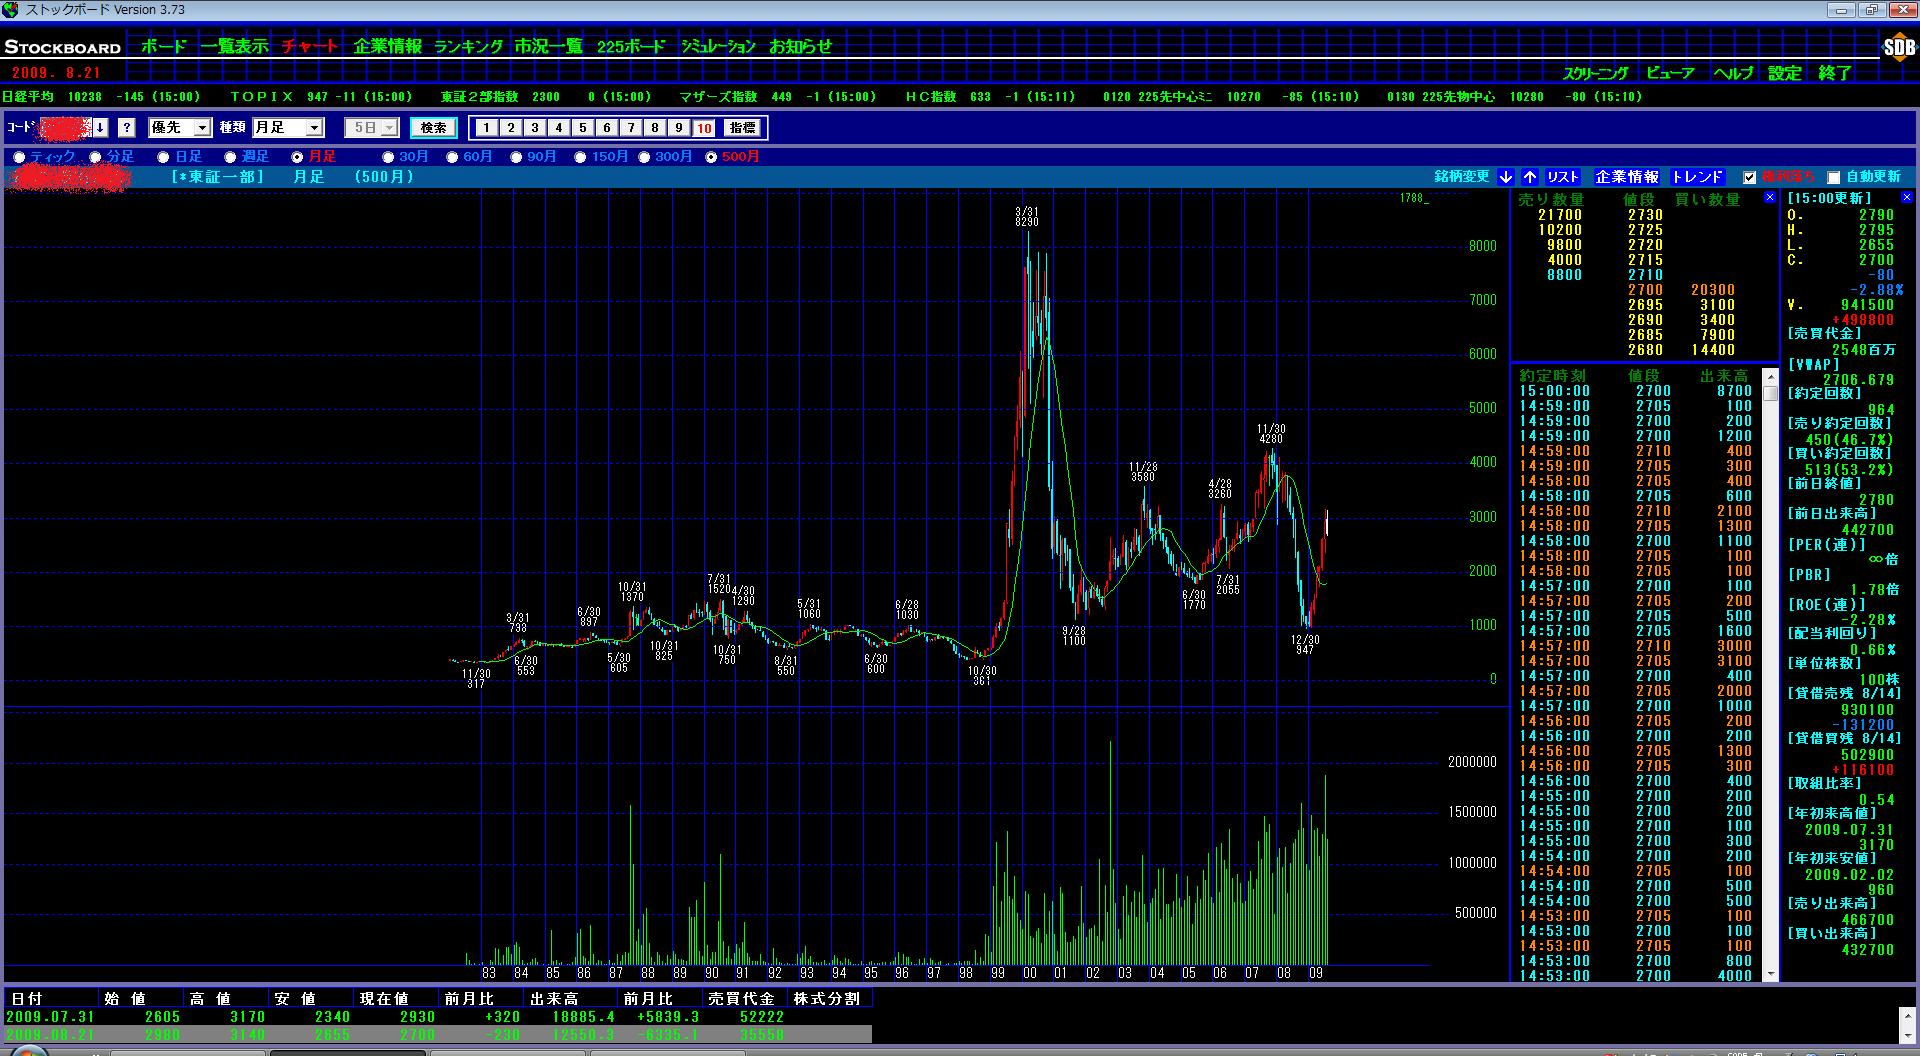Select the 150月 period radio button
This screenshot has height=1056, width=1920.
point(580,157)
